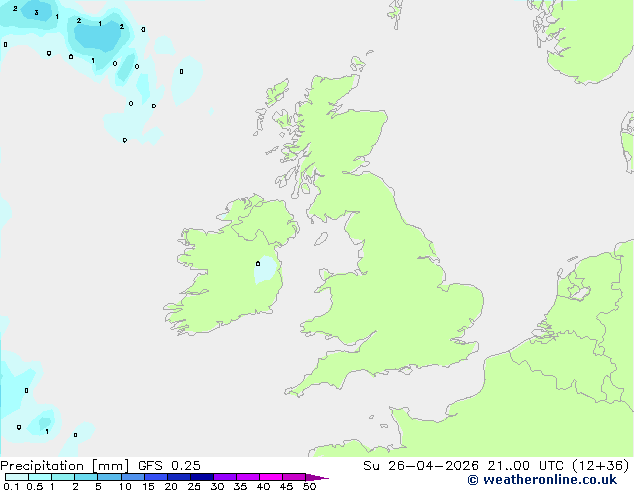This screenshot has width=634, height=490.
Task: Click the 'Precipitation [mm]' title text
Action: pos(64,466)
